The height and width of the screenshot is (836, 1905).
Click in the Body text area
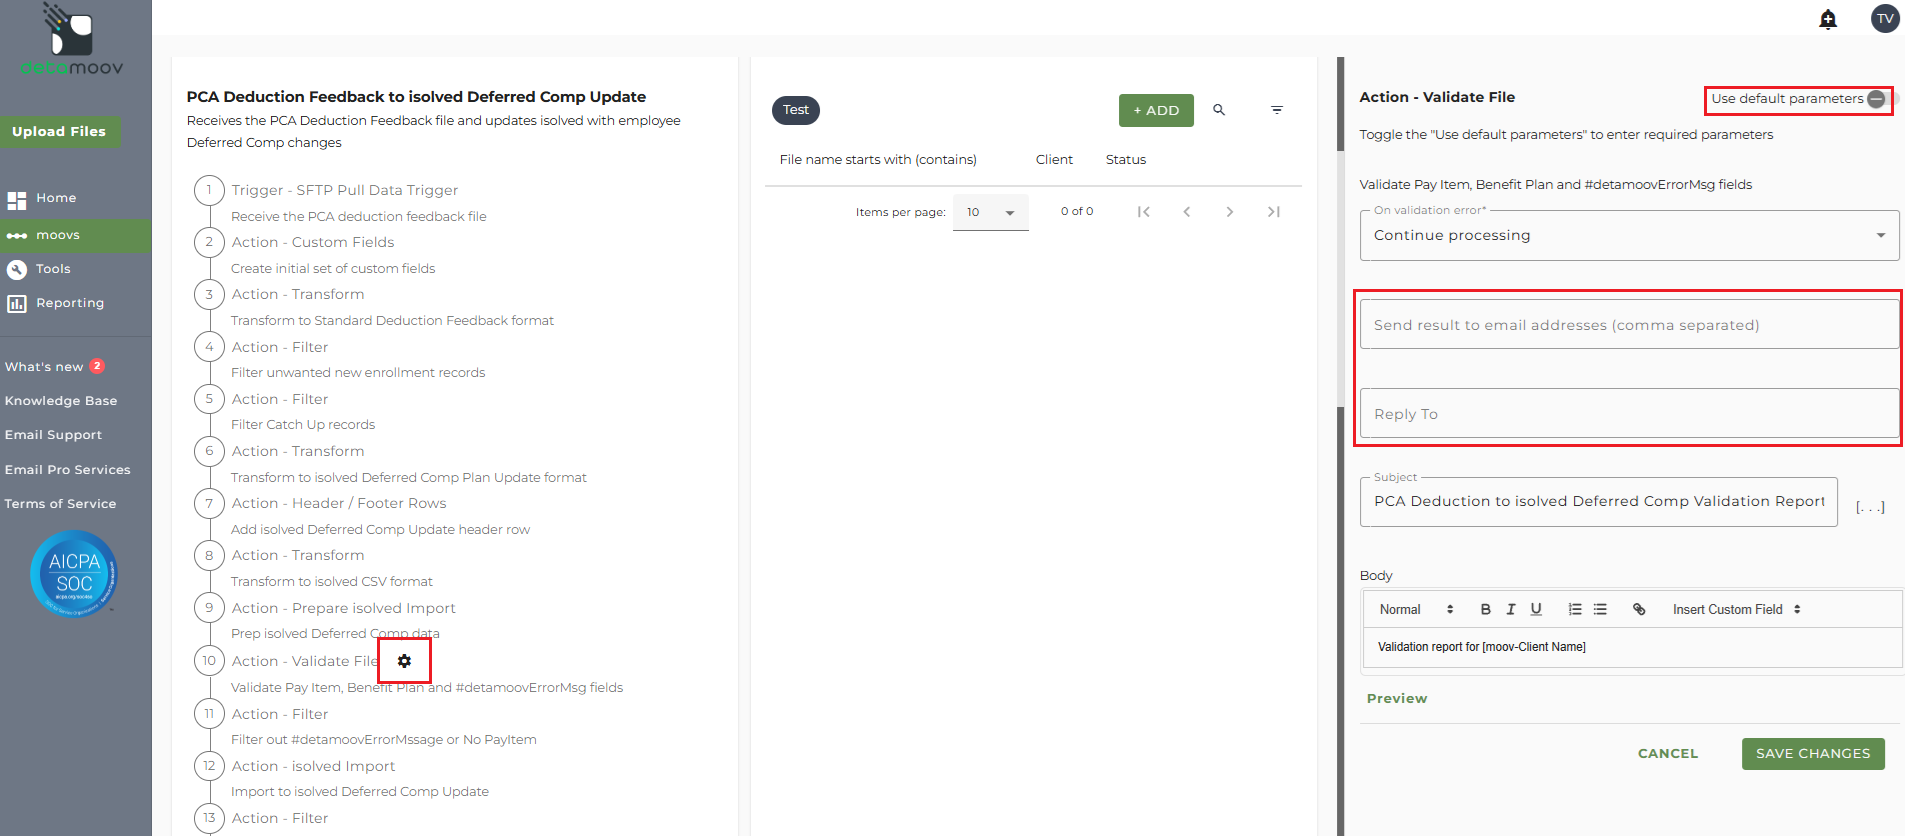1632,648
